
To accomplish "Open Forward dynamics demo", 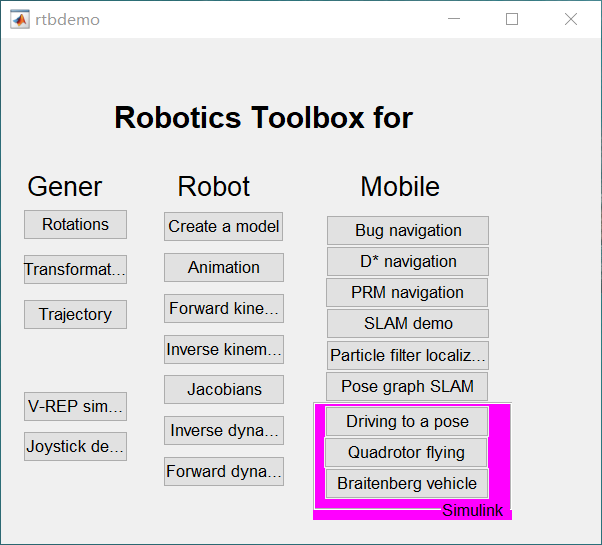I will [x=224, y=471].
